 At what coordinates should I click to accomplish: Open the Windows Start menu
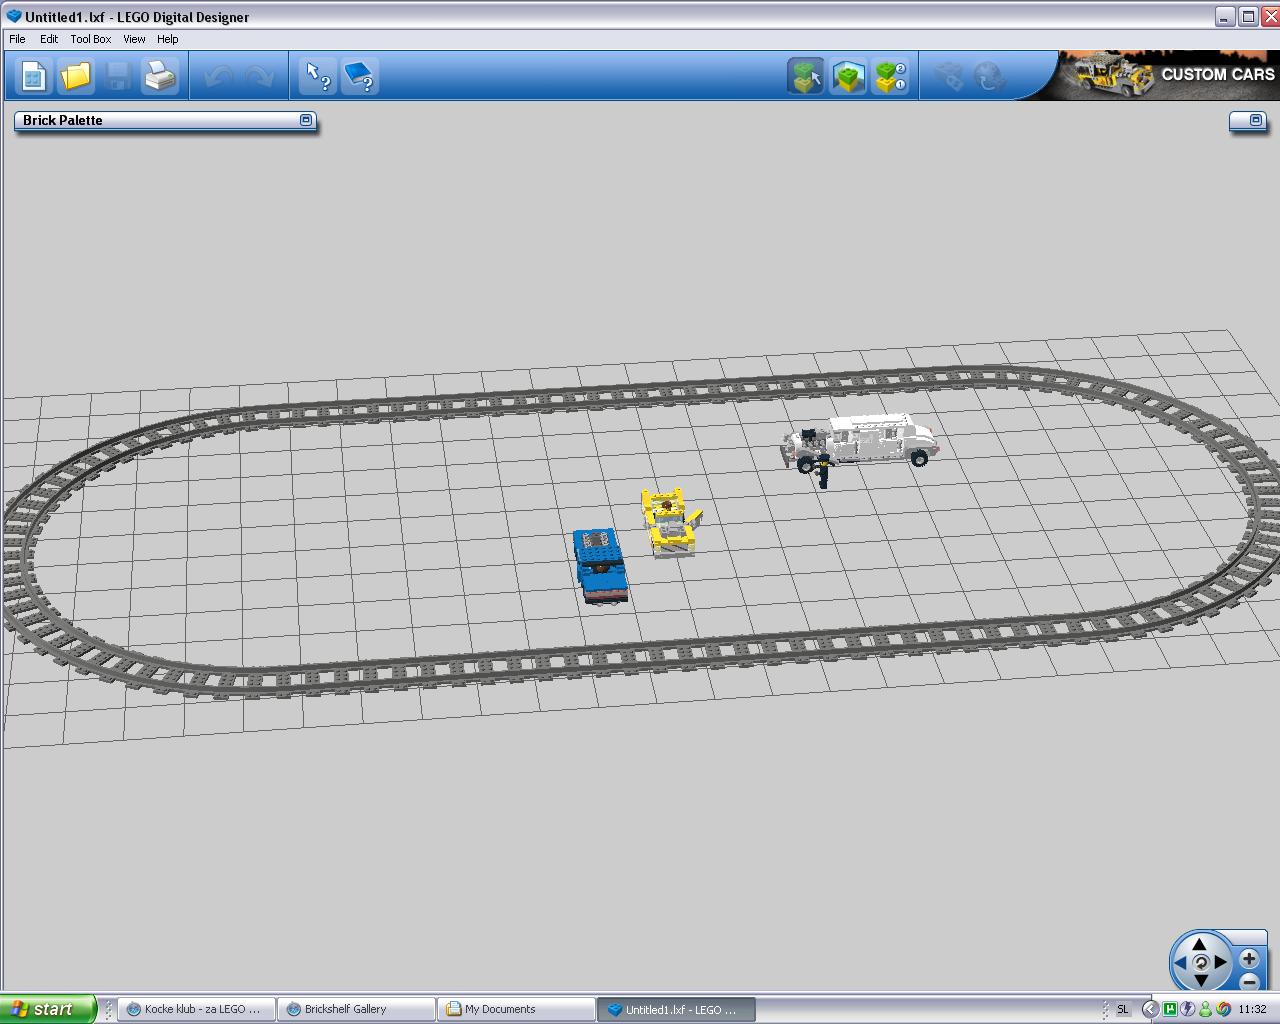point(48,1009)
